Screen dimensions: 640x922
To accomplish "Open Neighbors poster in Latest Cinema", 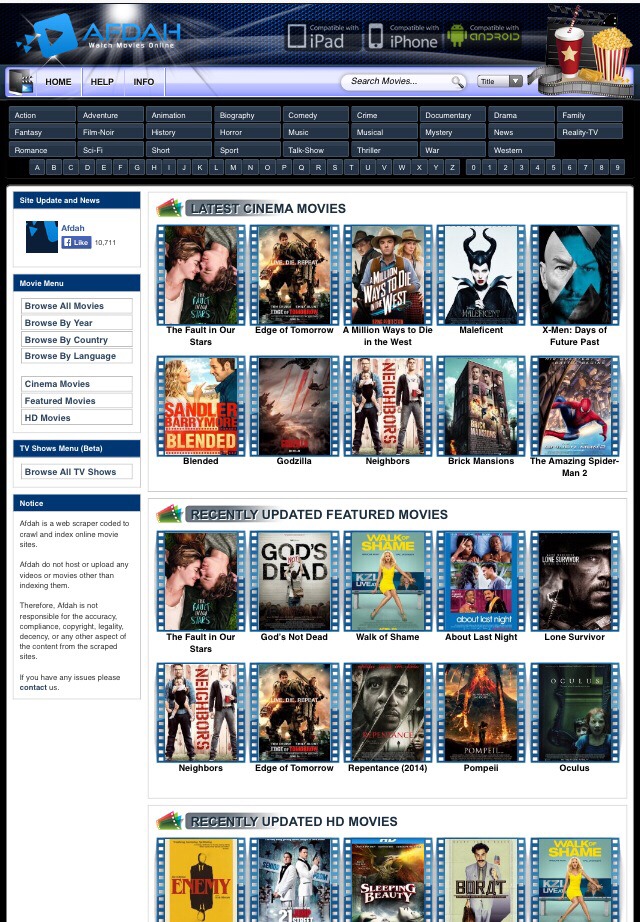I will (388, 406).
